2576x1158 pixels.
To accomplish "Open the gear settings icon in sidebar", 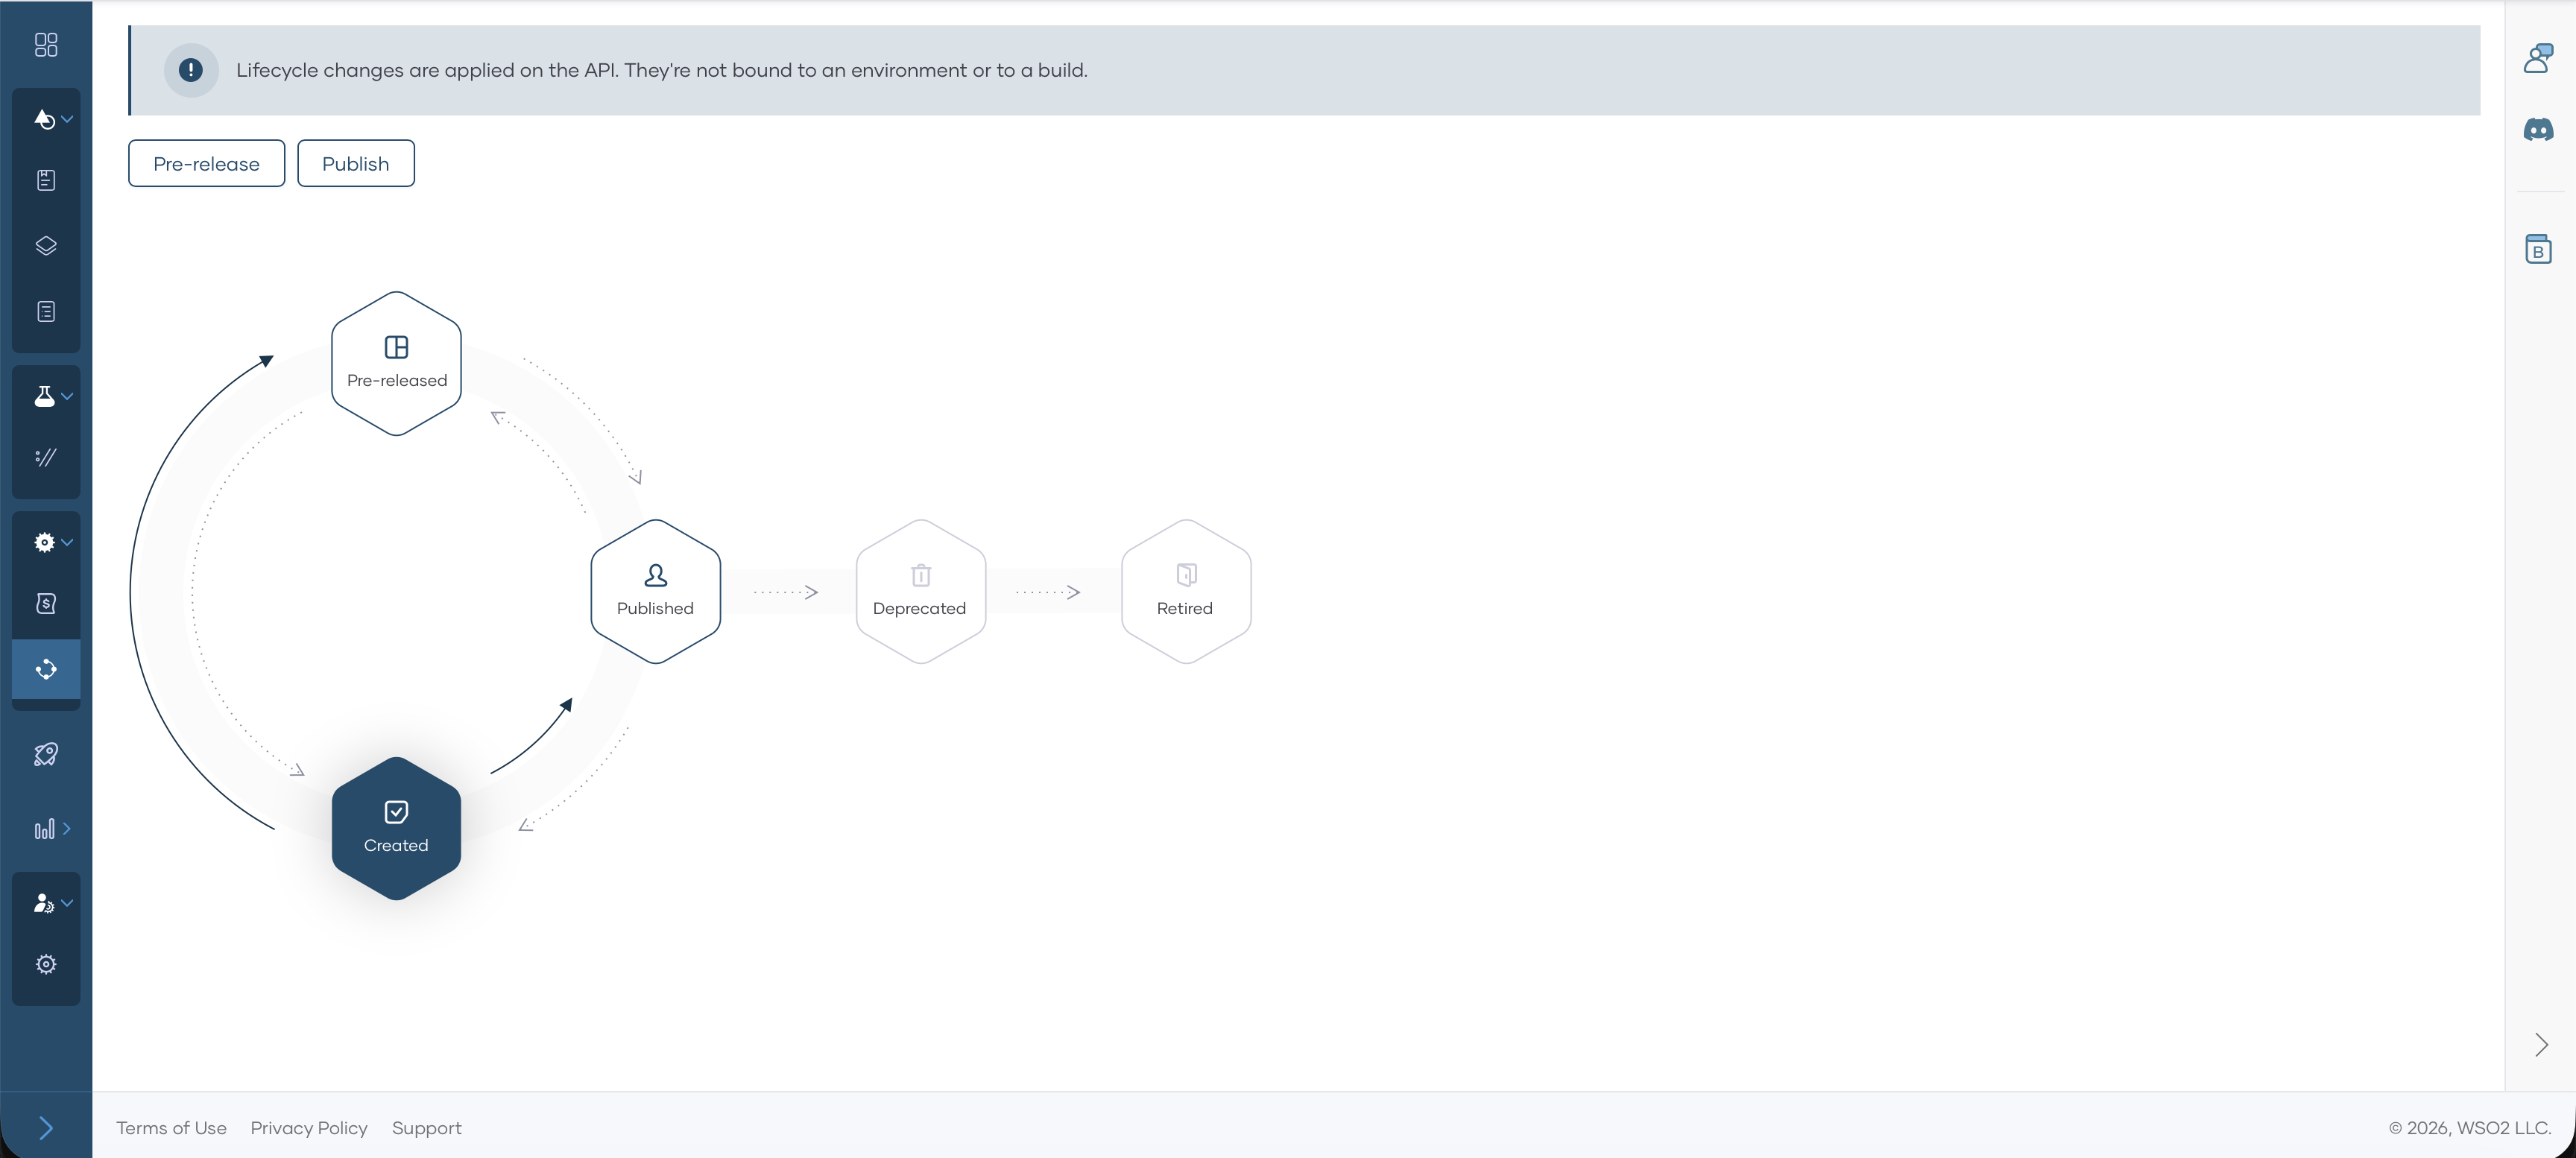I will (46, 964).
